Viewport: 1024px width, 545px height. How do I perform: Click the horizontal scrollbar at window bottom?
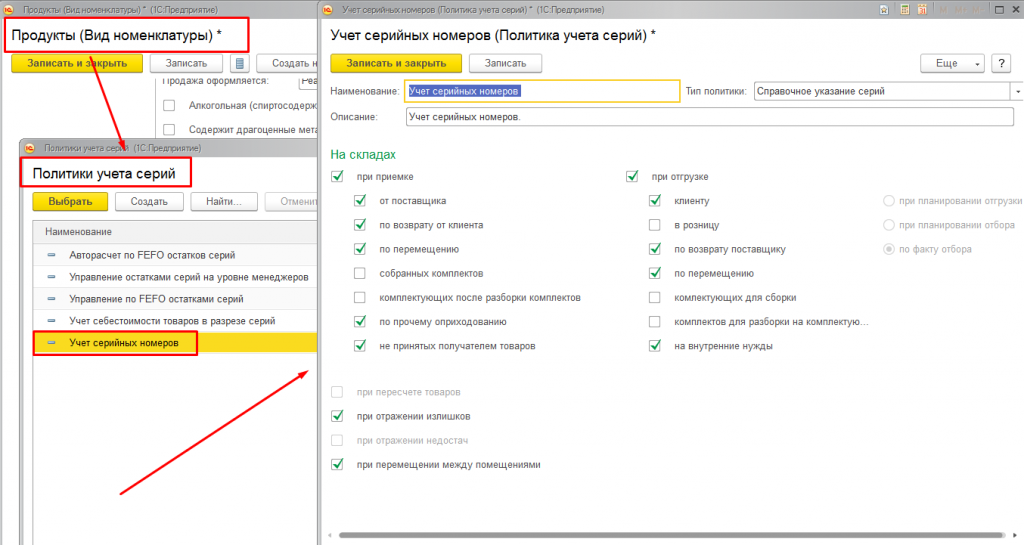coord(671,535)
